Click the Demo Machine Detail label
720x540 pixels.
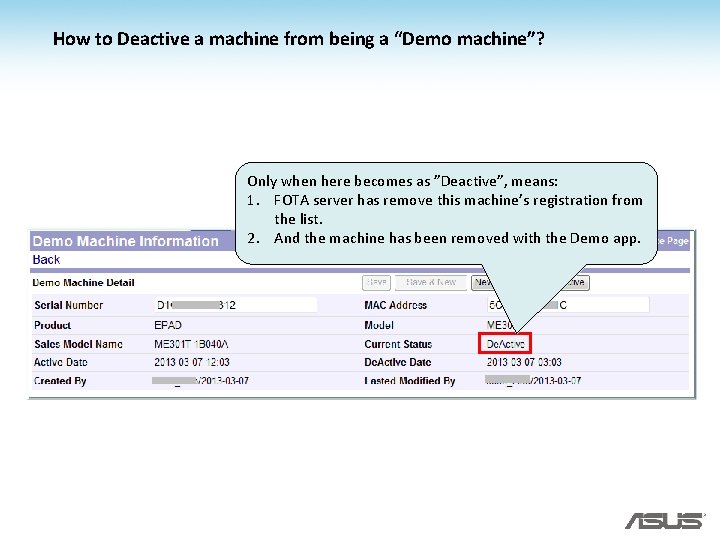coord(83,282)
